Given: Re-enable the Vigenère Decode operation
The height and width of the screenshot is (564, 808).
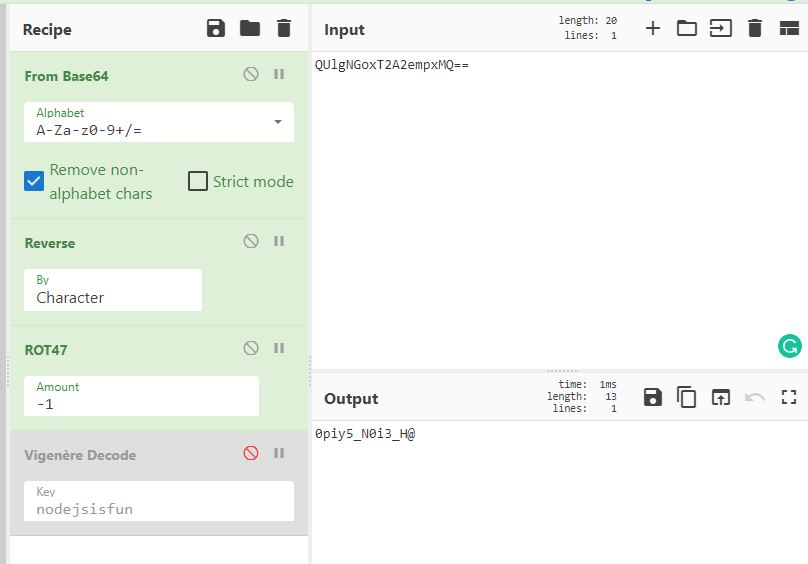Looking at the screenshot, I should pyautogui.click(x=251, y=454).
